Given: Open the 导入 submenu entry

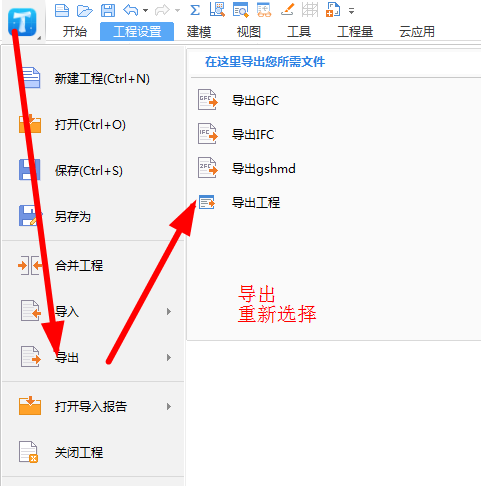Looking at the screenshot, I should (x=93, y=312).
